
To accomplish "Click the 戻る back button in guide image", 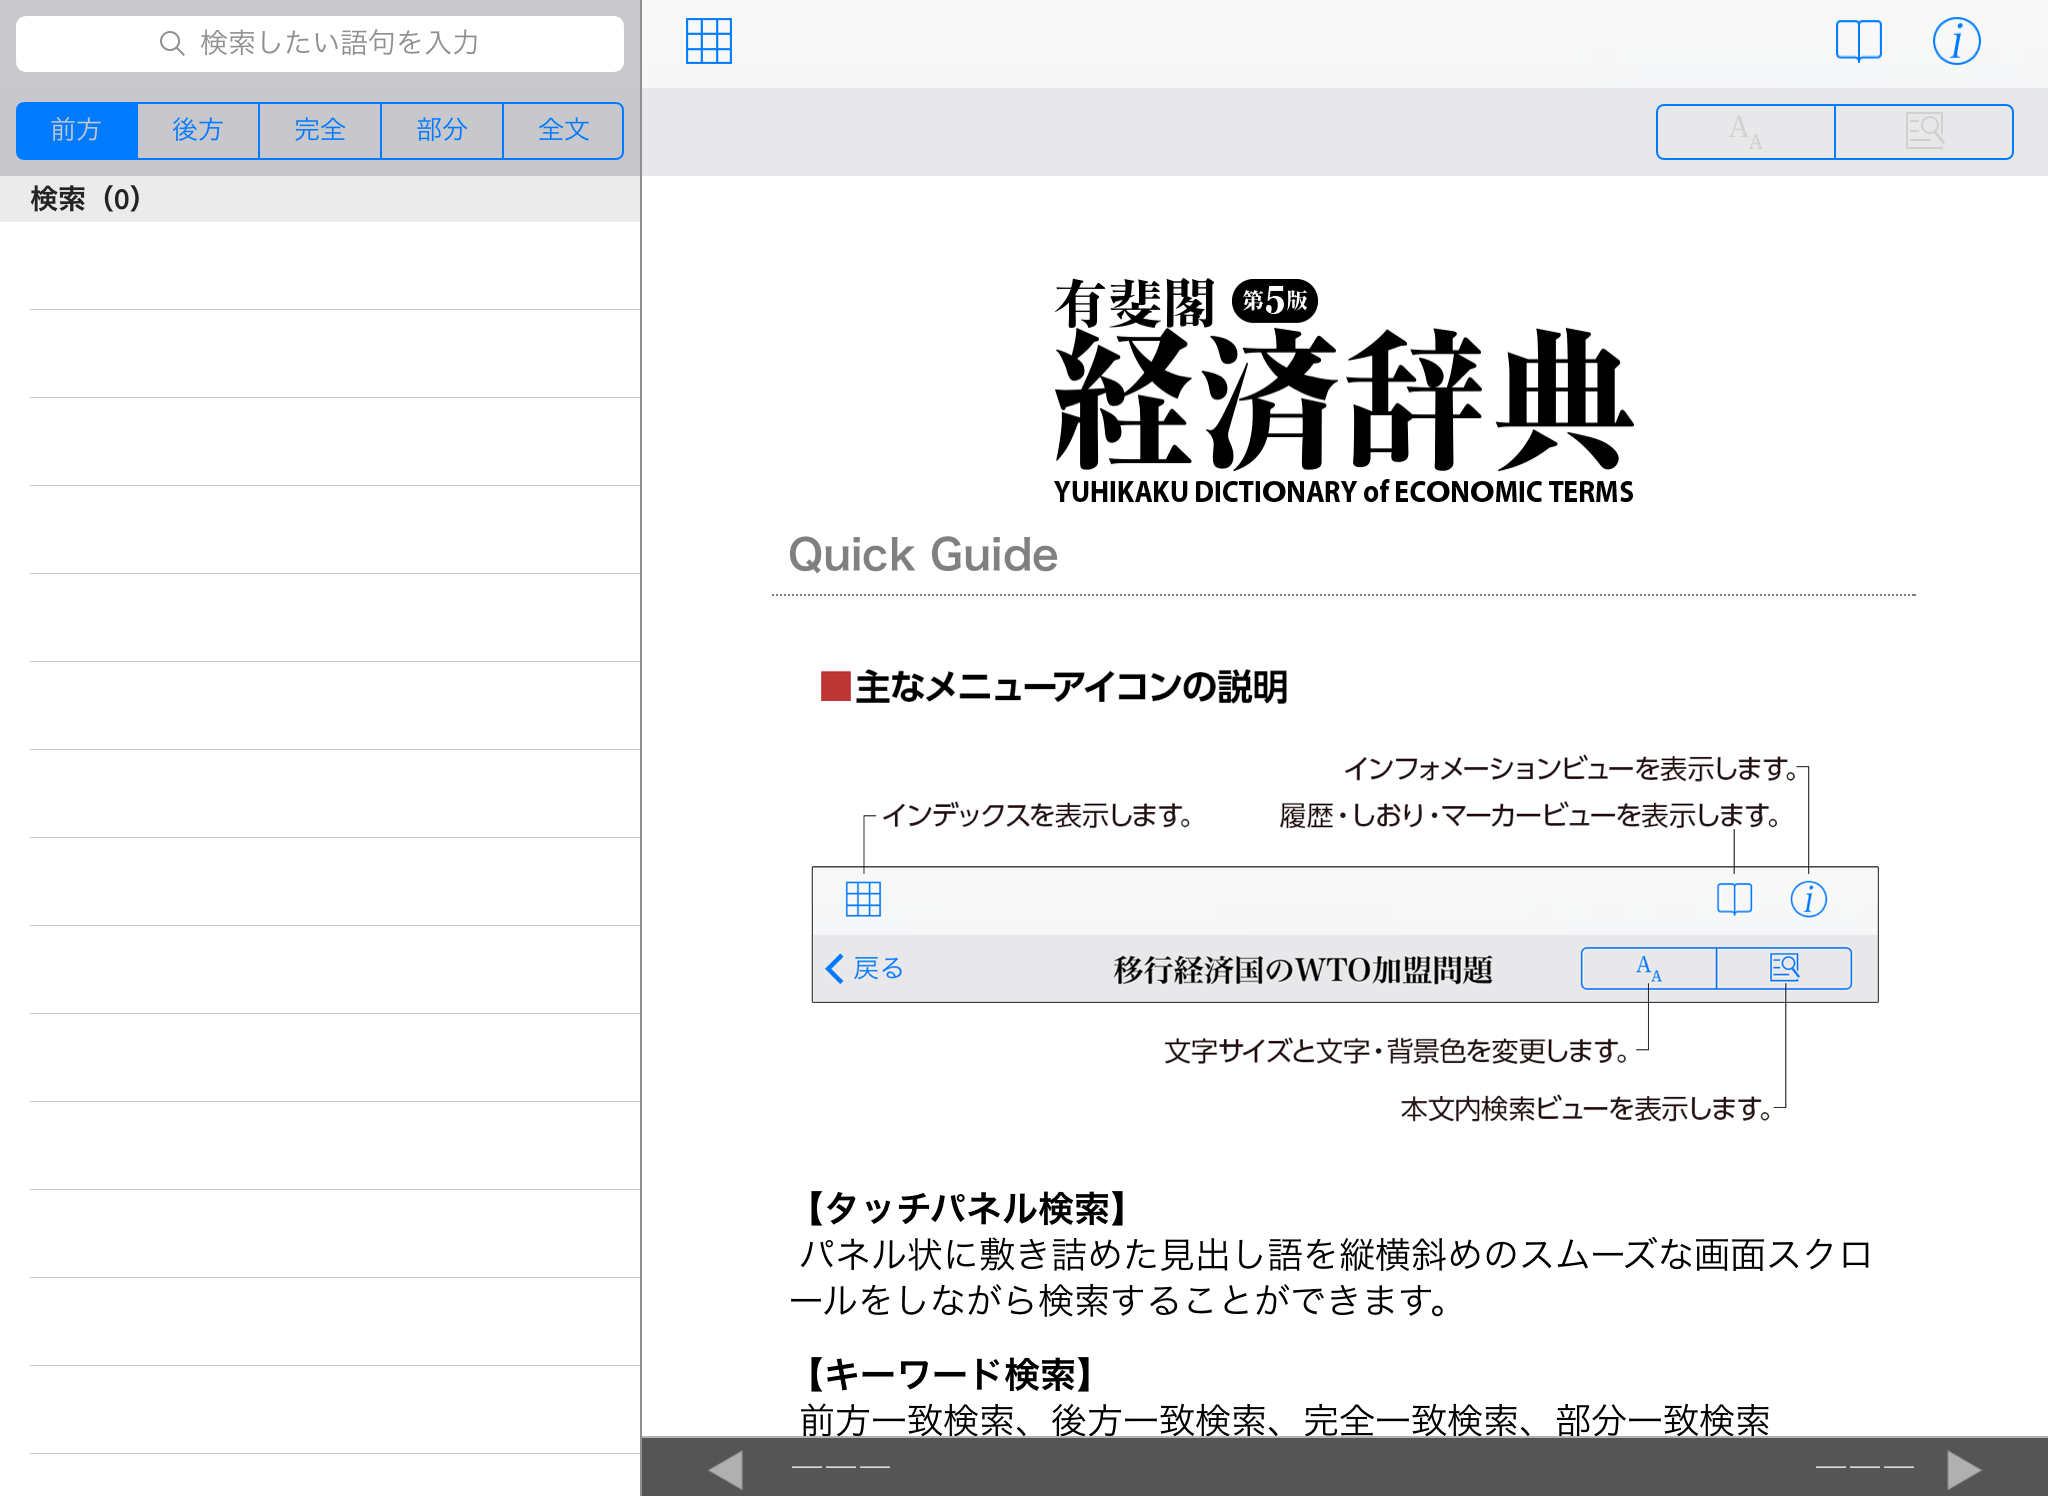I will (865, 968).
